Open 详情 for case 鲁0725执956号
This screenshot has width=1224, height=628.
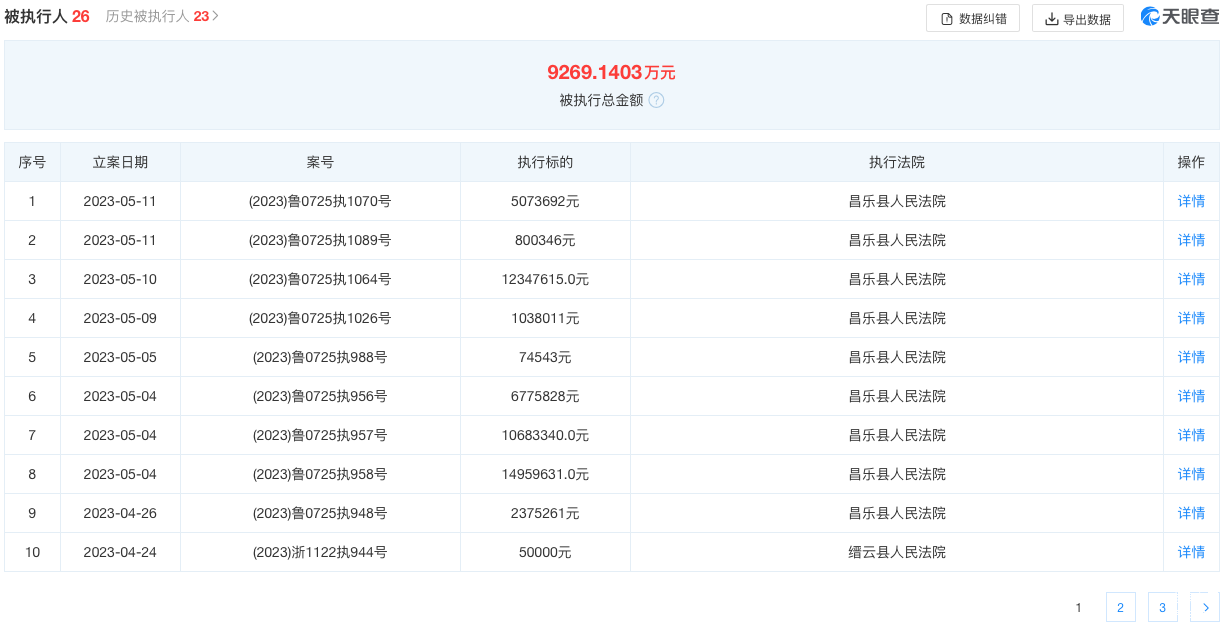pyautogui.click(x=1191, y=396)
